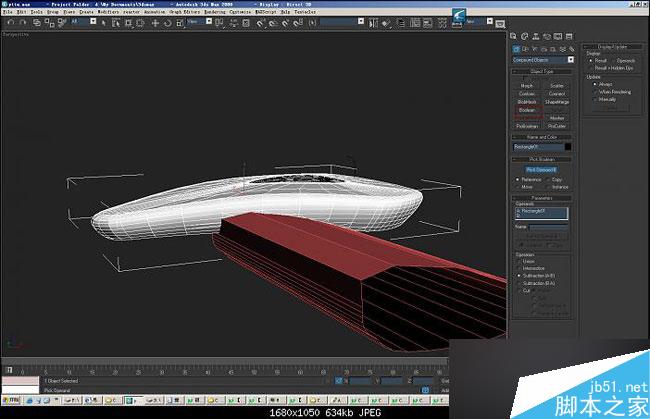Select the Shapes create category icon
Screen dimensions: 650x419
click(525, 49)
